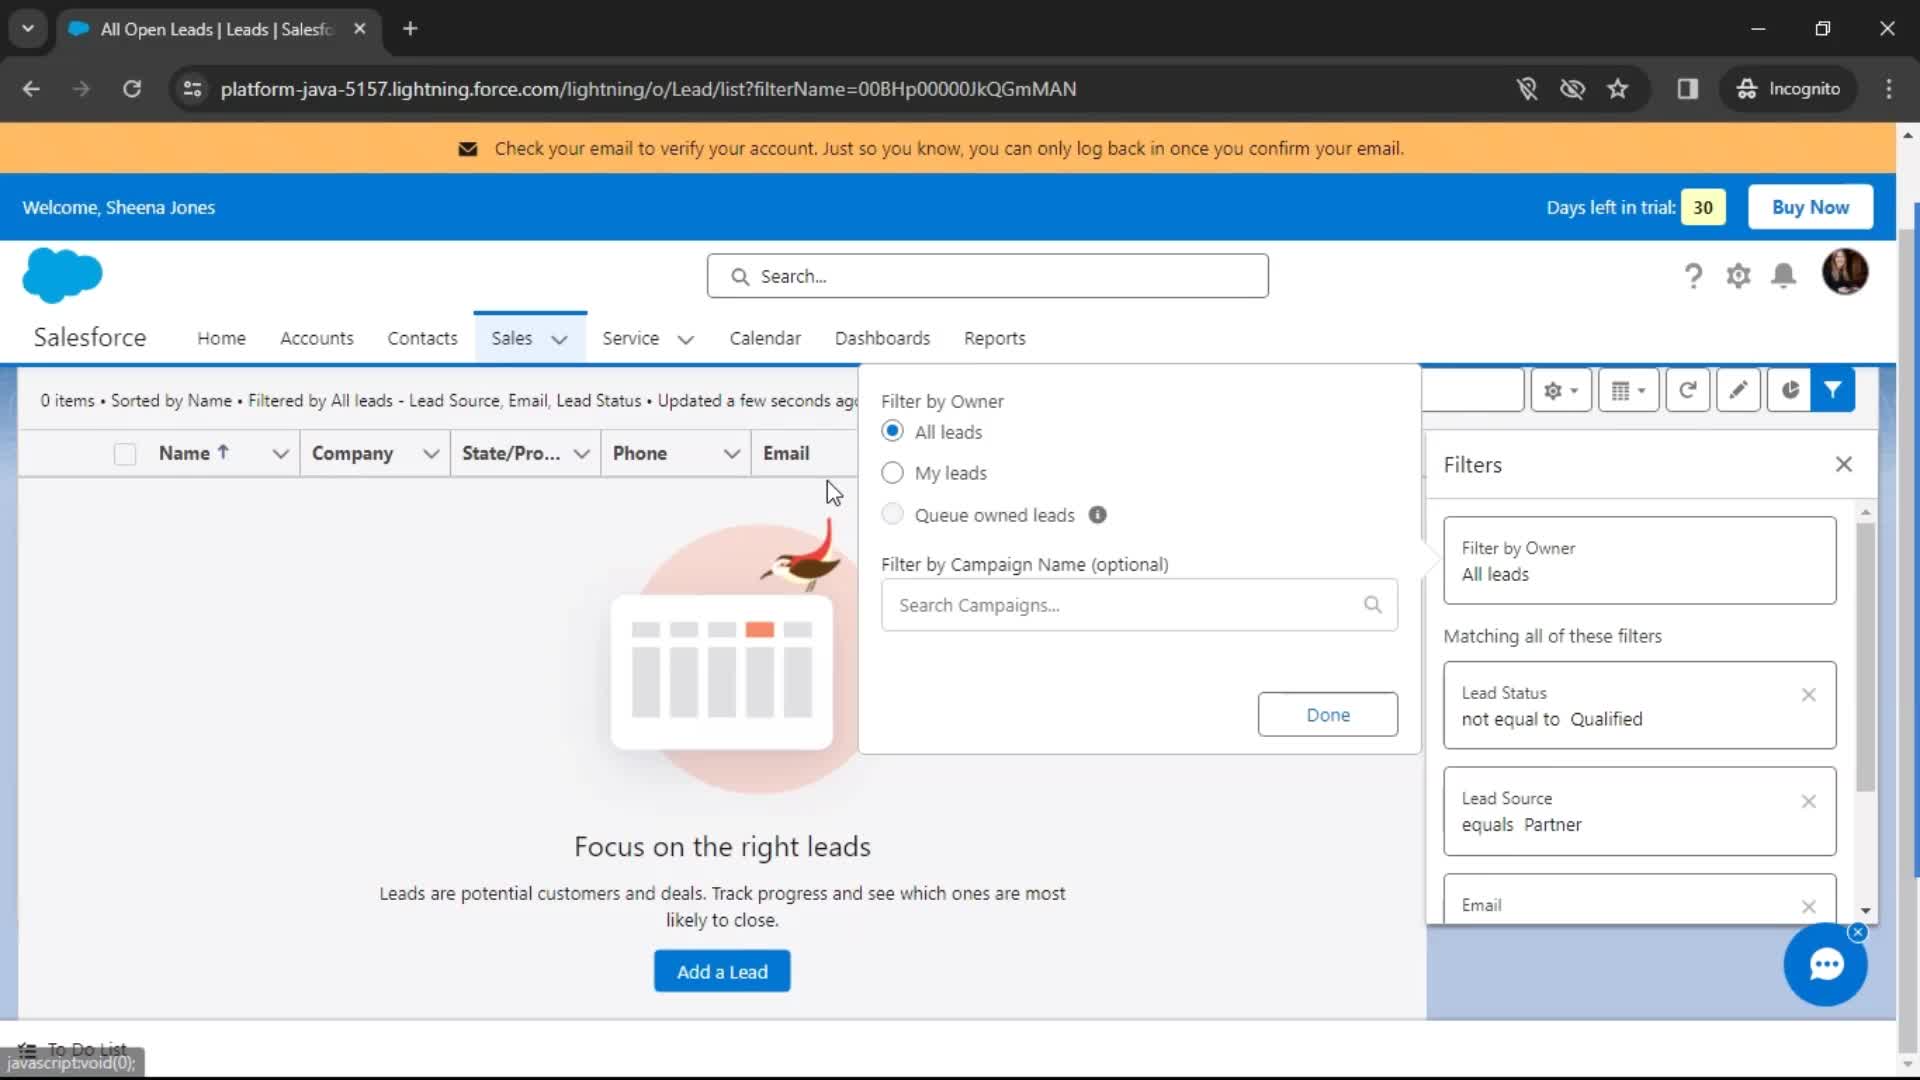Open the Accounts tab
Screen dimensions: 1920x1080
[317, 338]
